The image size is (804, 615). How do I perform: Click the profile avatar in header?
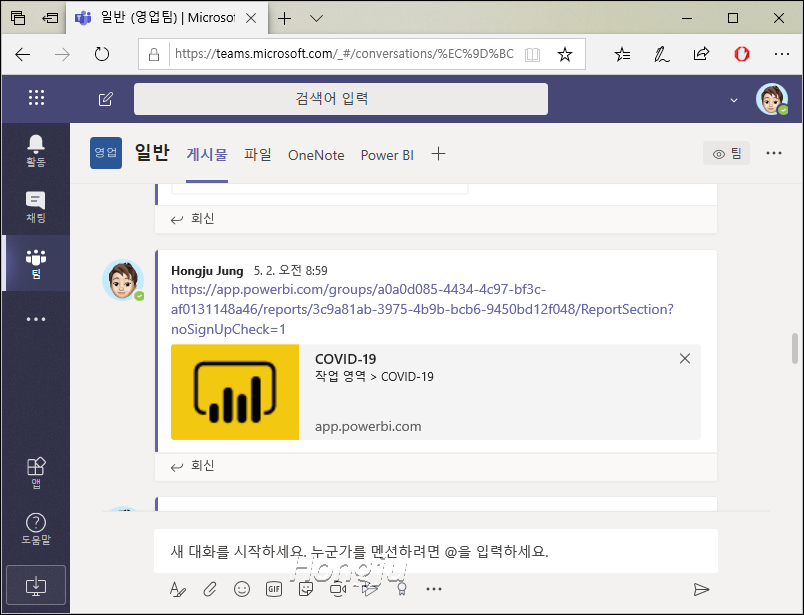click(x=772, y=98)
